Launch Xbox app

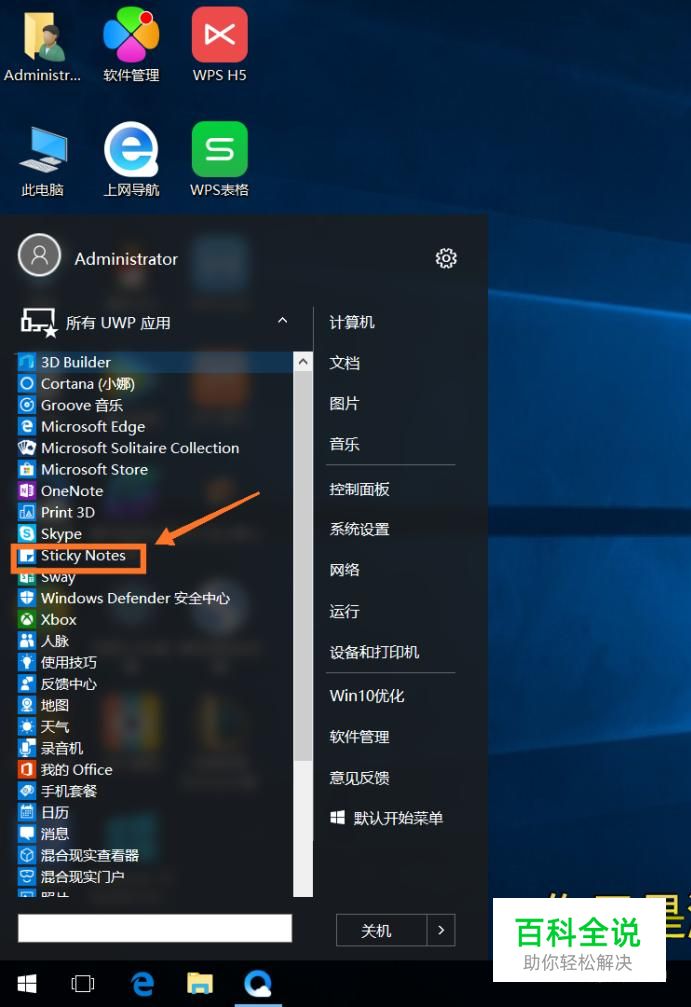tap(154, 620)
